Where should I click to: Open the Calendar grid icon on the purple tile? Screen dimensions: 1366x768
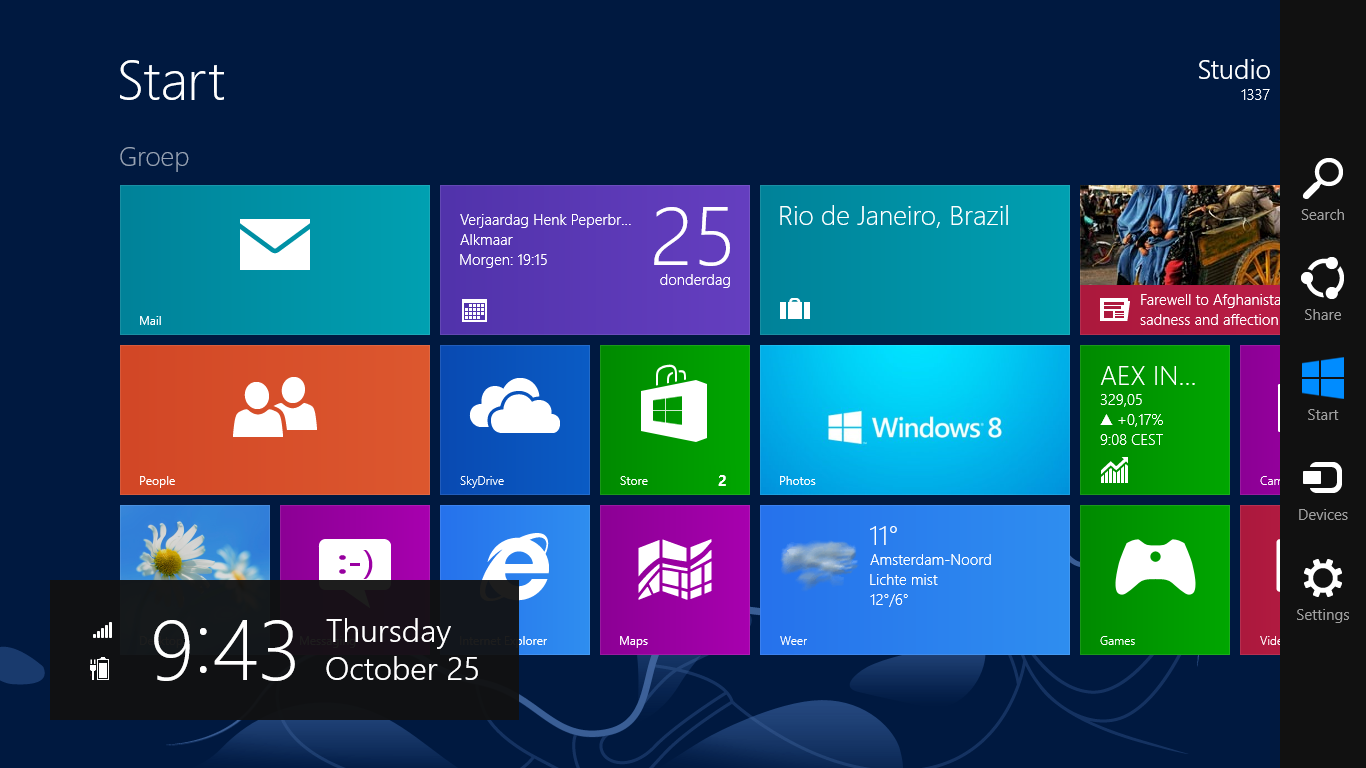tap(475, 310)
